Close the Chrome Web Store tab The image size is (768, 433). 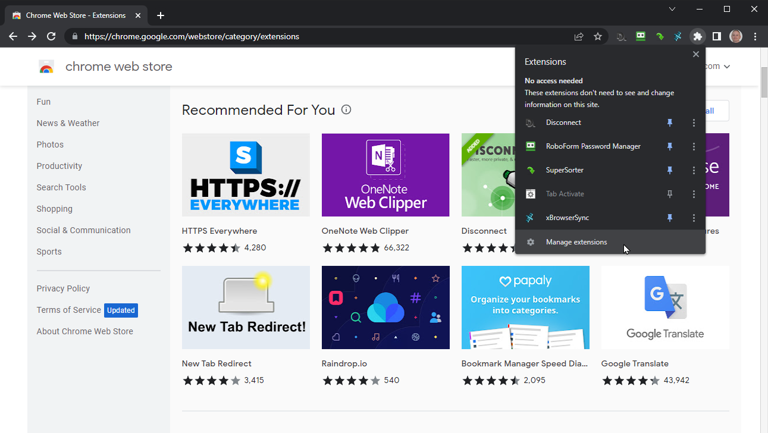138,15
